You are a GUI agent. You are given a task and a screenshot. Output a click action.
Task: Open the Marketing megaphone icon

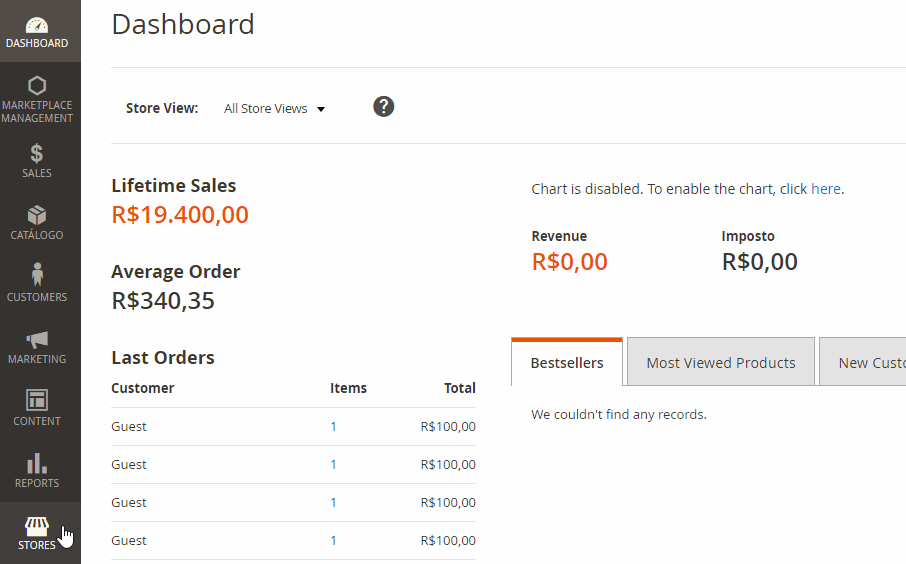[37, 339]
